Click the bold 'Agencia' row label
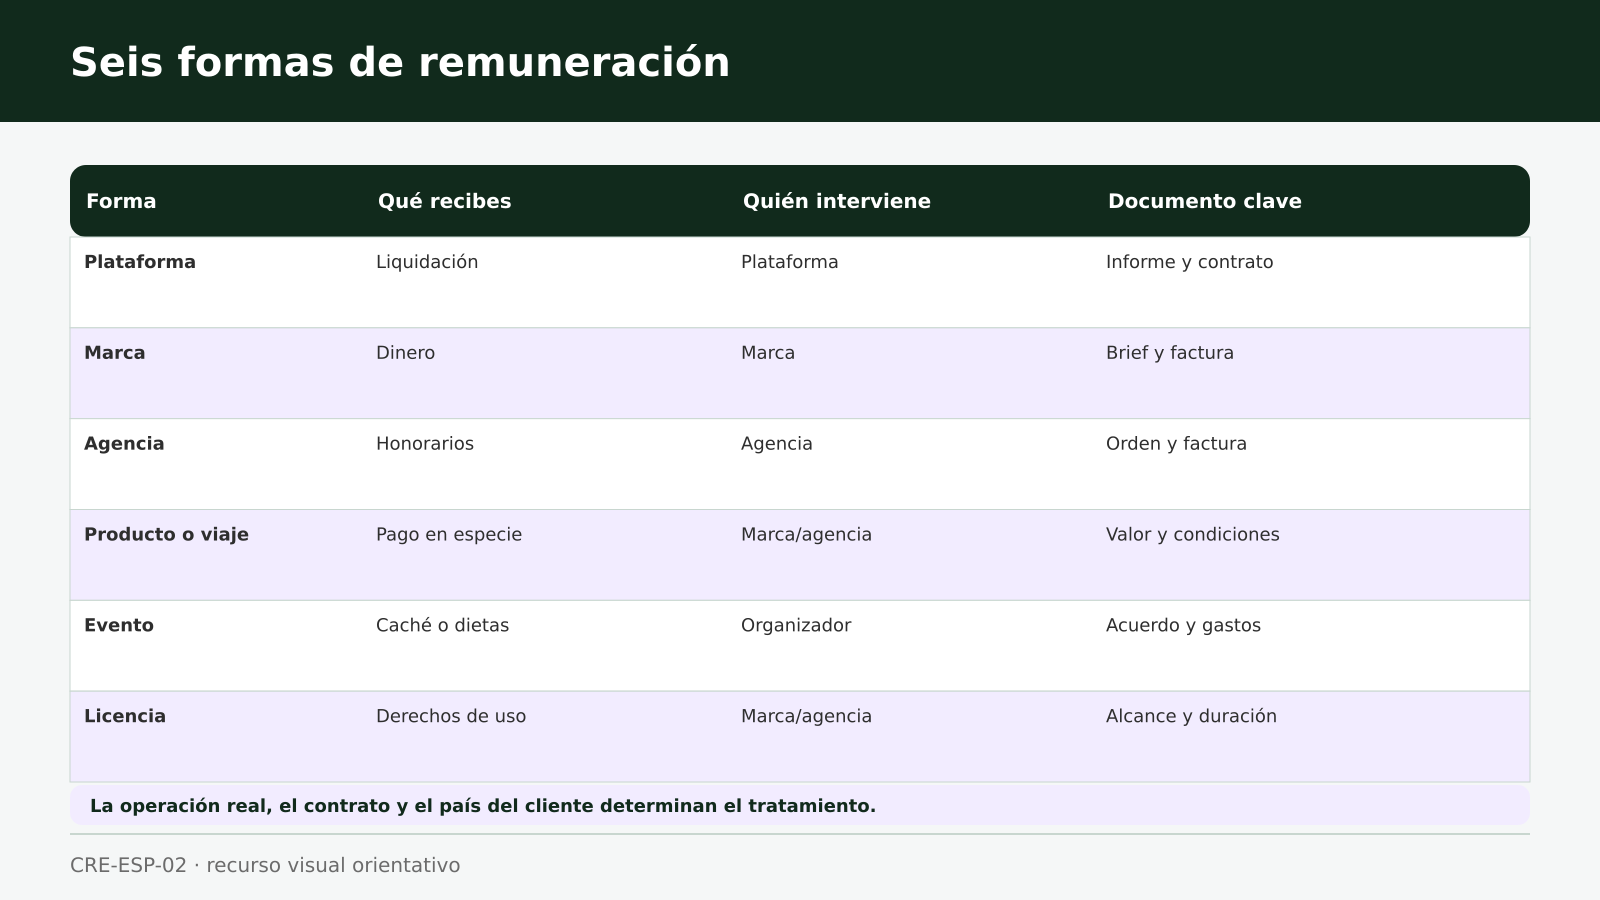The height and width of the screenshot is (900, 1600). click(x=124, y=444)
